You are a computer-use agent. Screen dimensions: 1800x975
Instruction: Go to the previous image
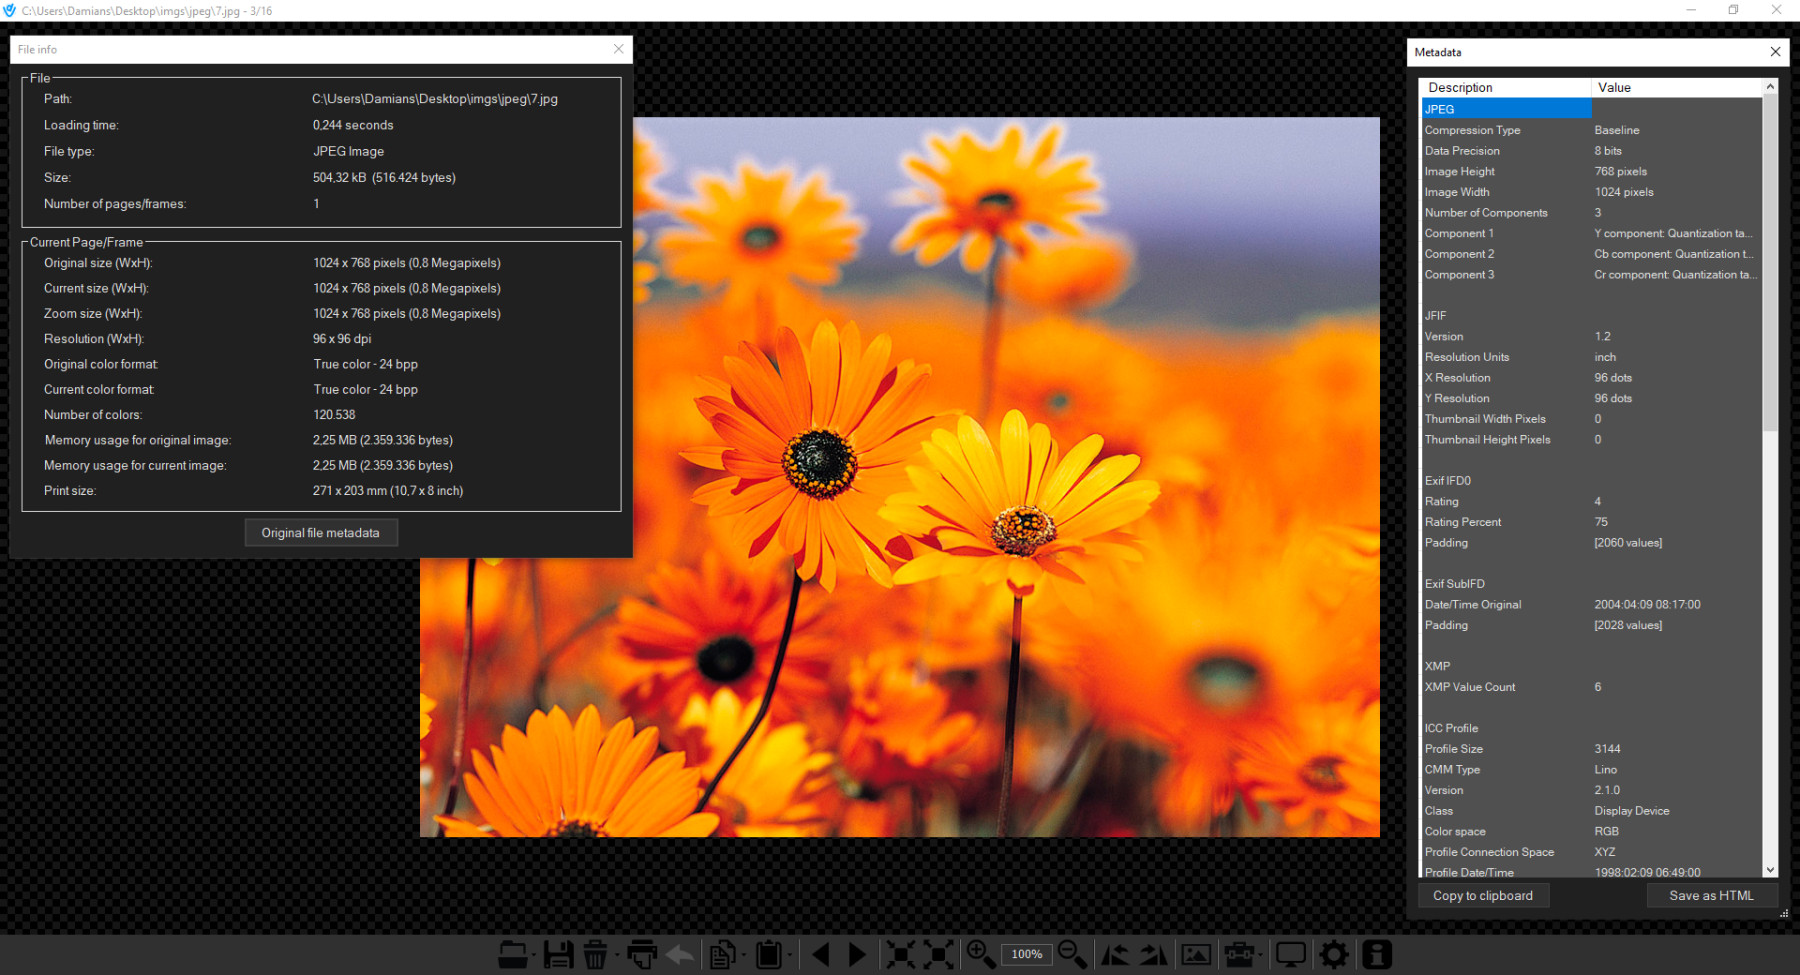pos(821,955)
